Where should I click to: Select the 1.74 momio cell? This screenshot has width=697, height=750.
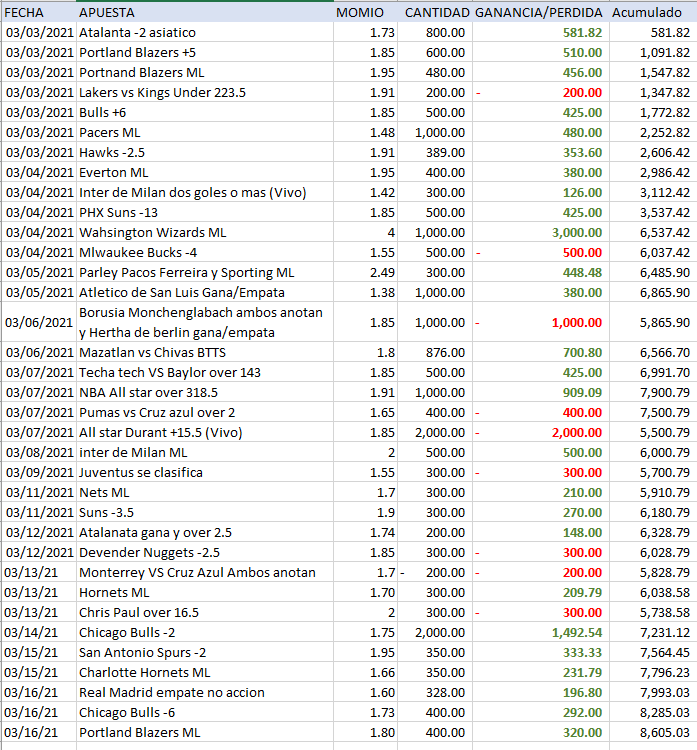pos(365,532)
